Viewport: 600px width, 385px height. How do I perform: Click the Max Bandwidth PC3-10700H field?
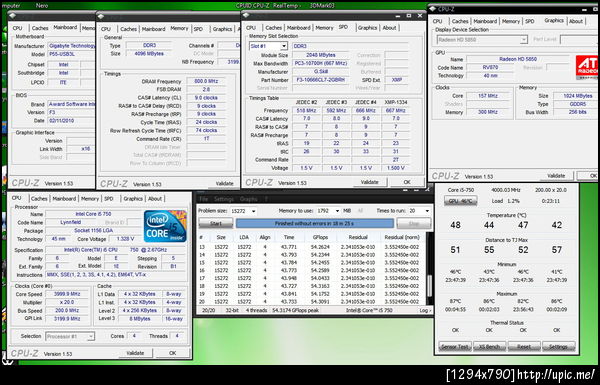tap(321, 63)
